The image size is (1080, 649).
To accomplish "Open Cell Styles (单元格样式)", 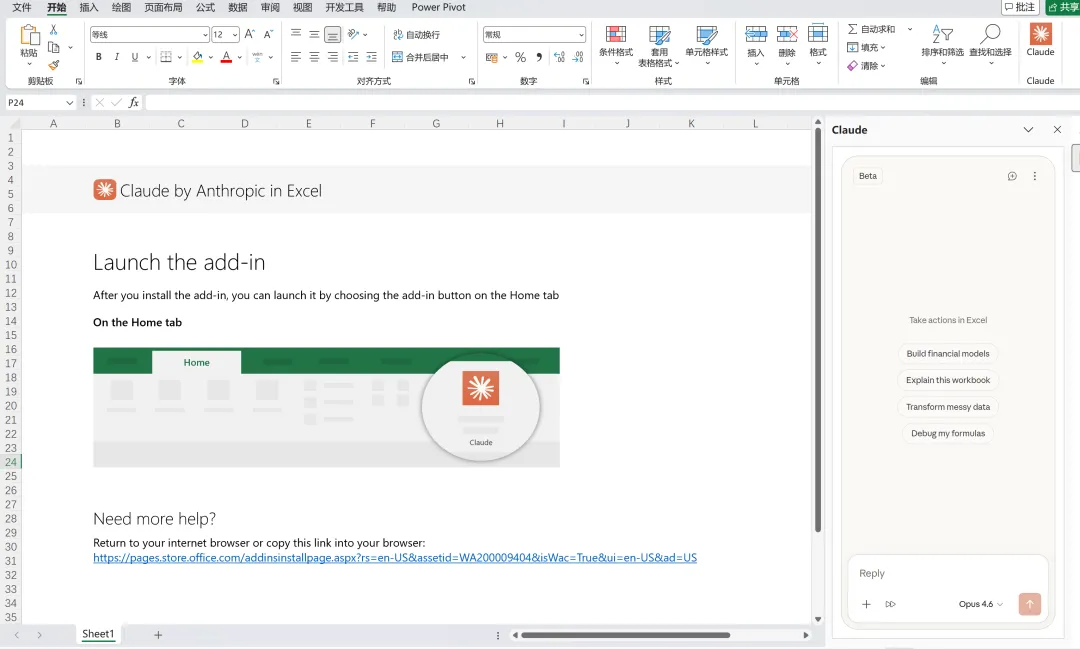I will pyautogui.click(x=707, y=45).
